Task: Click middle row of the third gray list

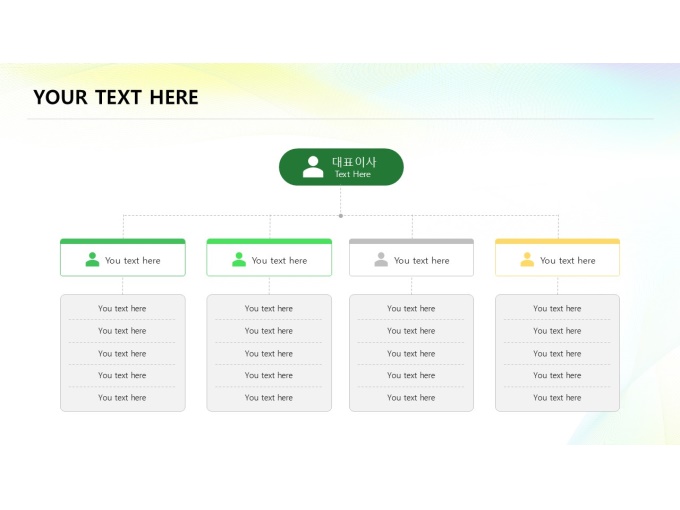Action: 411,354
